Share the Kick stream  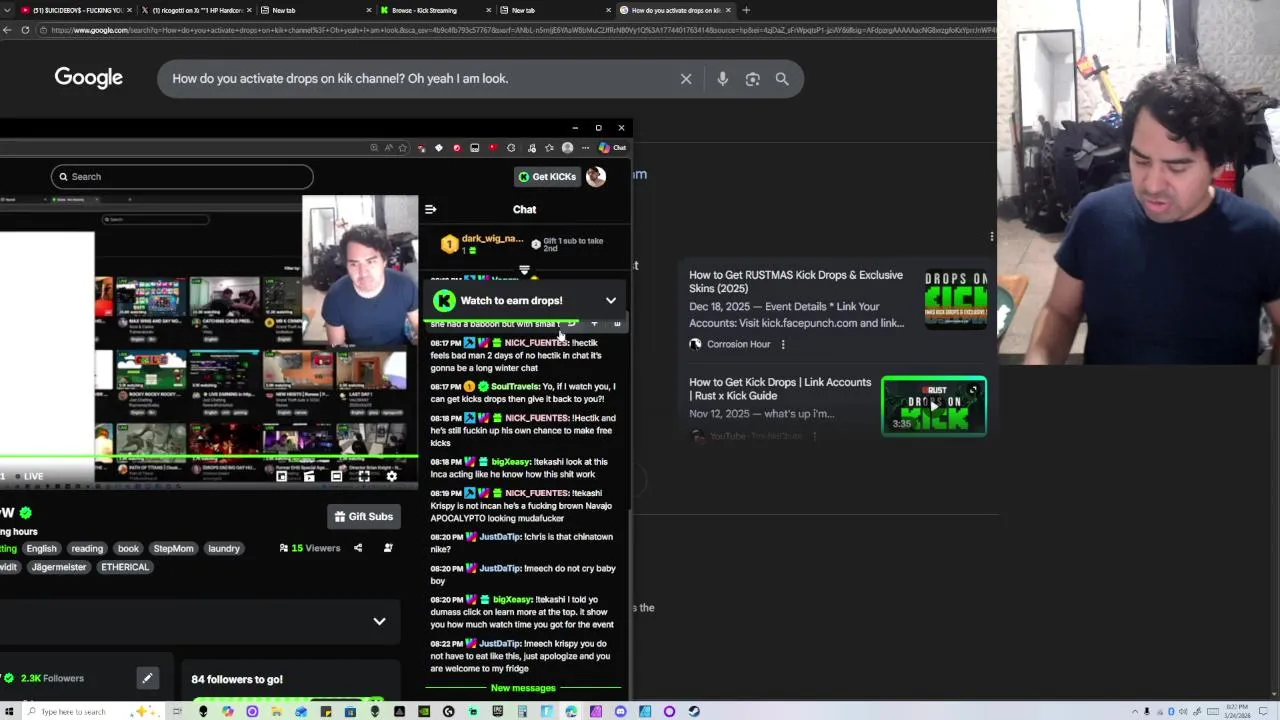coord(358,548)
